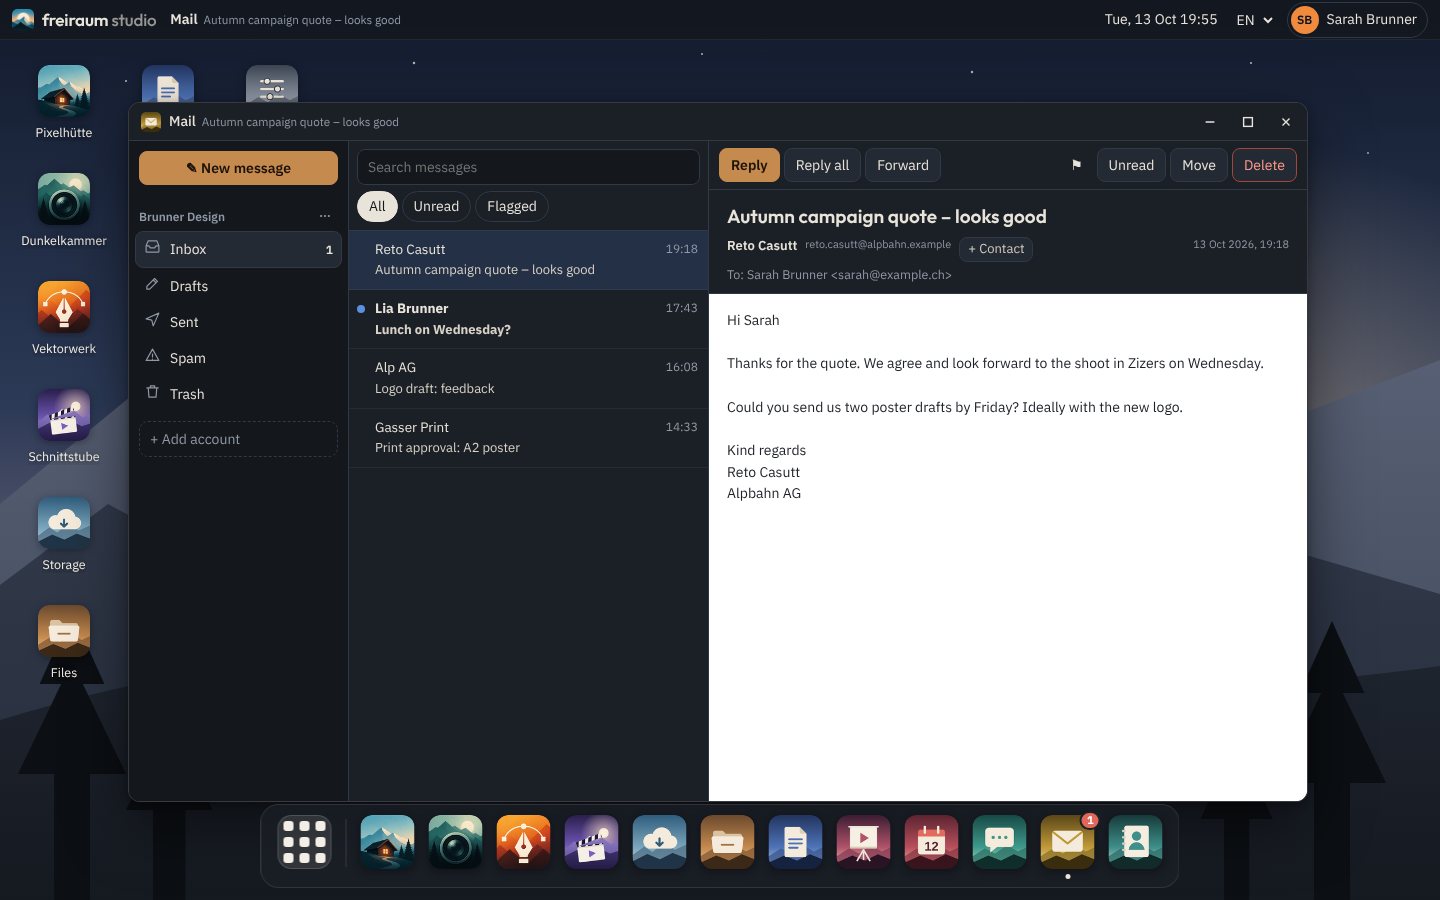Viewport: 1440px width, 900px height.
Task: Open Lia Brunner's "Lunch on Wednesday?" email
Action: coord(528,319)
